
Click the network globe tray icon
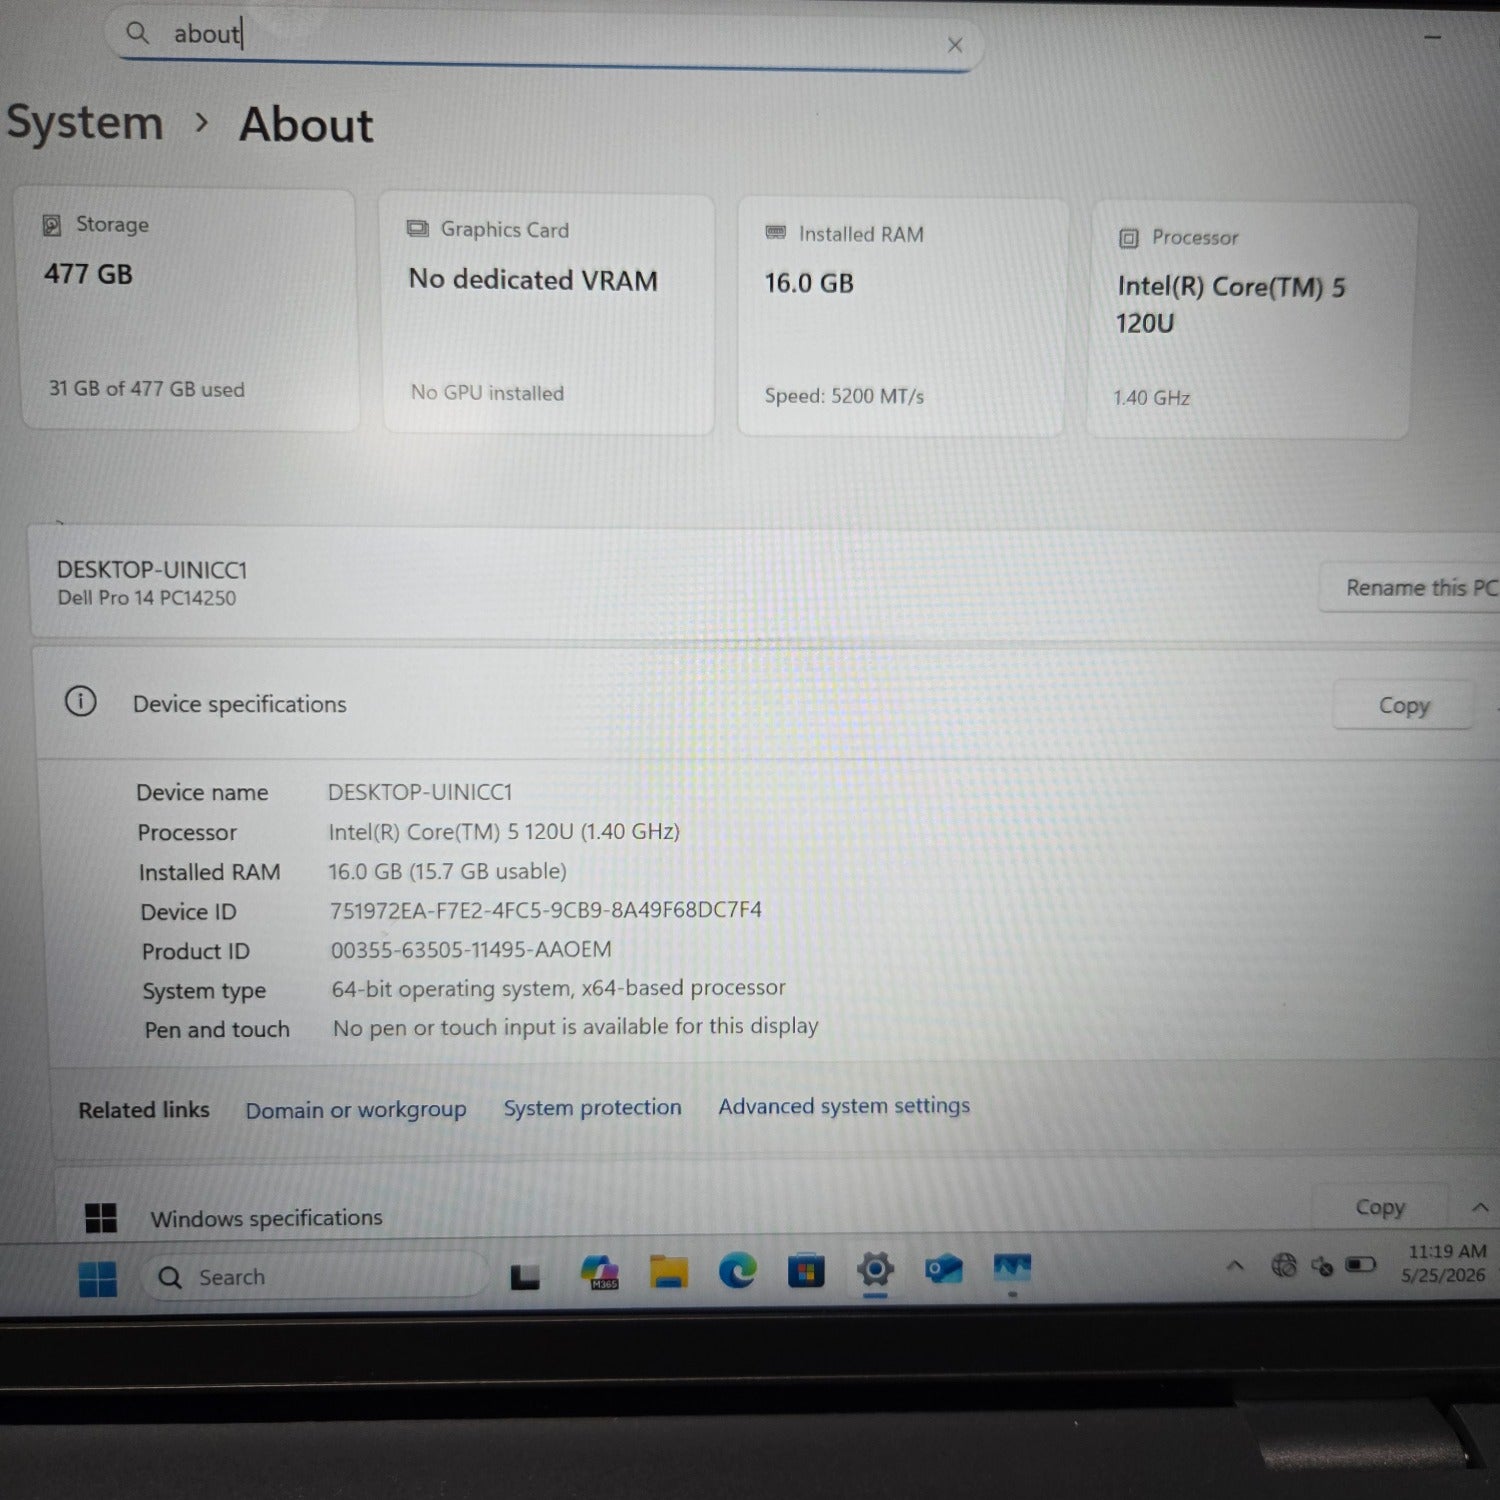pos(1284,1266)
